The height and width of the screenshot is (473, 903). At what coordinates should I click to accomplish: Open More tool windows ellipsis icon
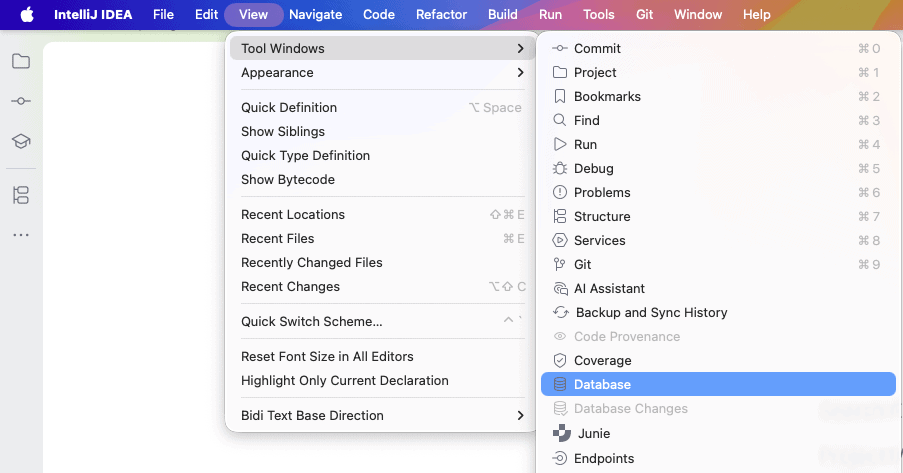coord(21,235)
